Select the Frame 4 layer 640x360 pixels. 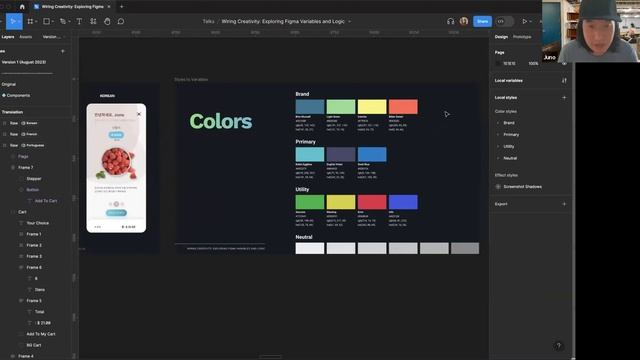(x=26, y=356)
